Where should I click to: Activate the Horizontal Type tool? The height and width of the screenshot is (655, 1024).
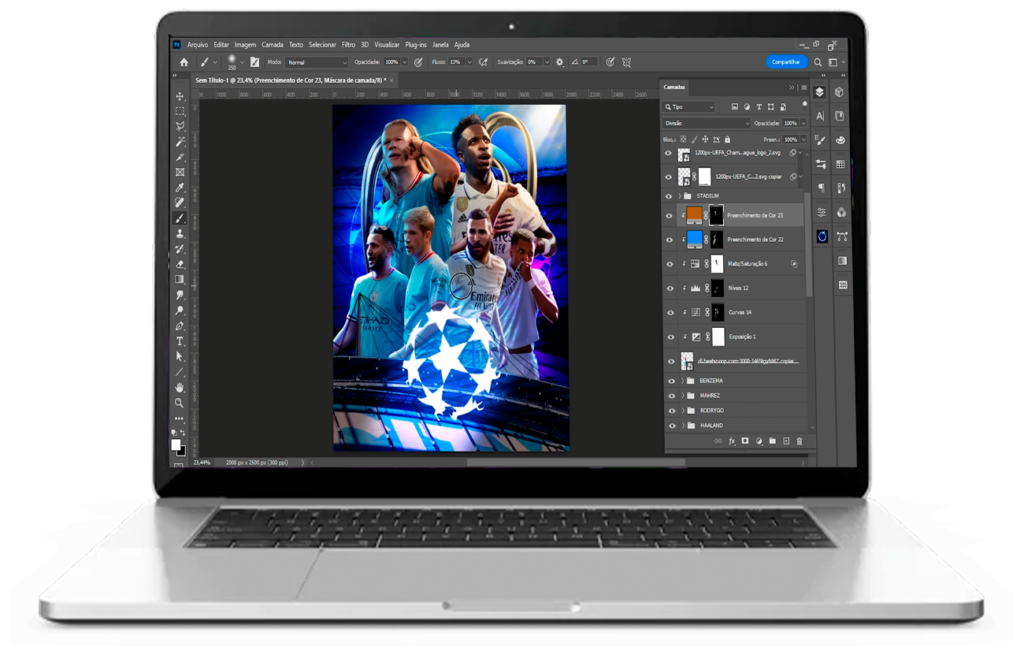pyautogui.click(x=180, y=341)
